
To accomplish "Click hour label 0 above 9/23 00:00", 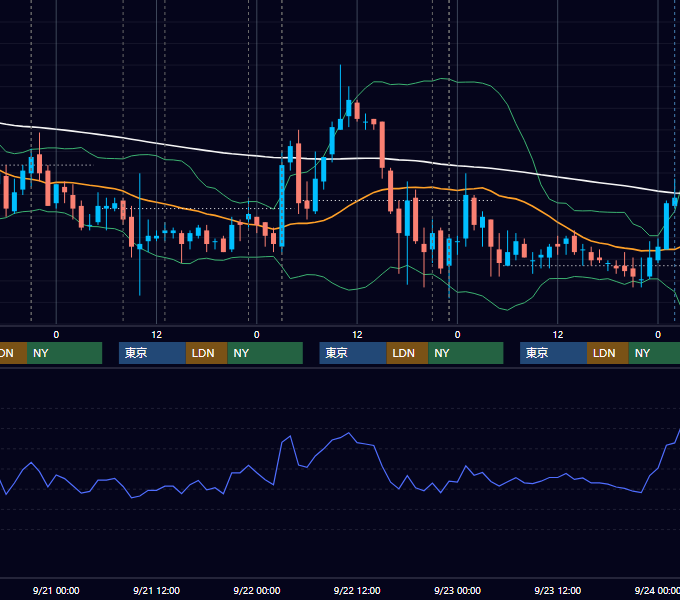I will click(x=457, y=335).
